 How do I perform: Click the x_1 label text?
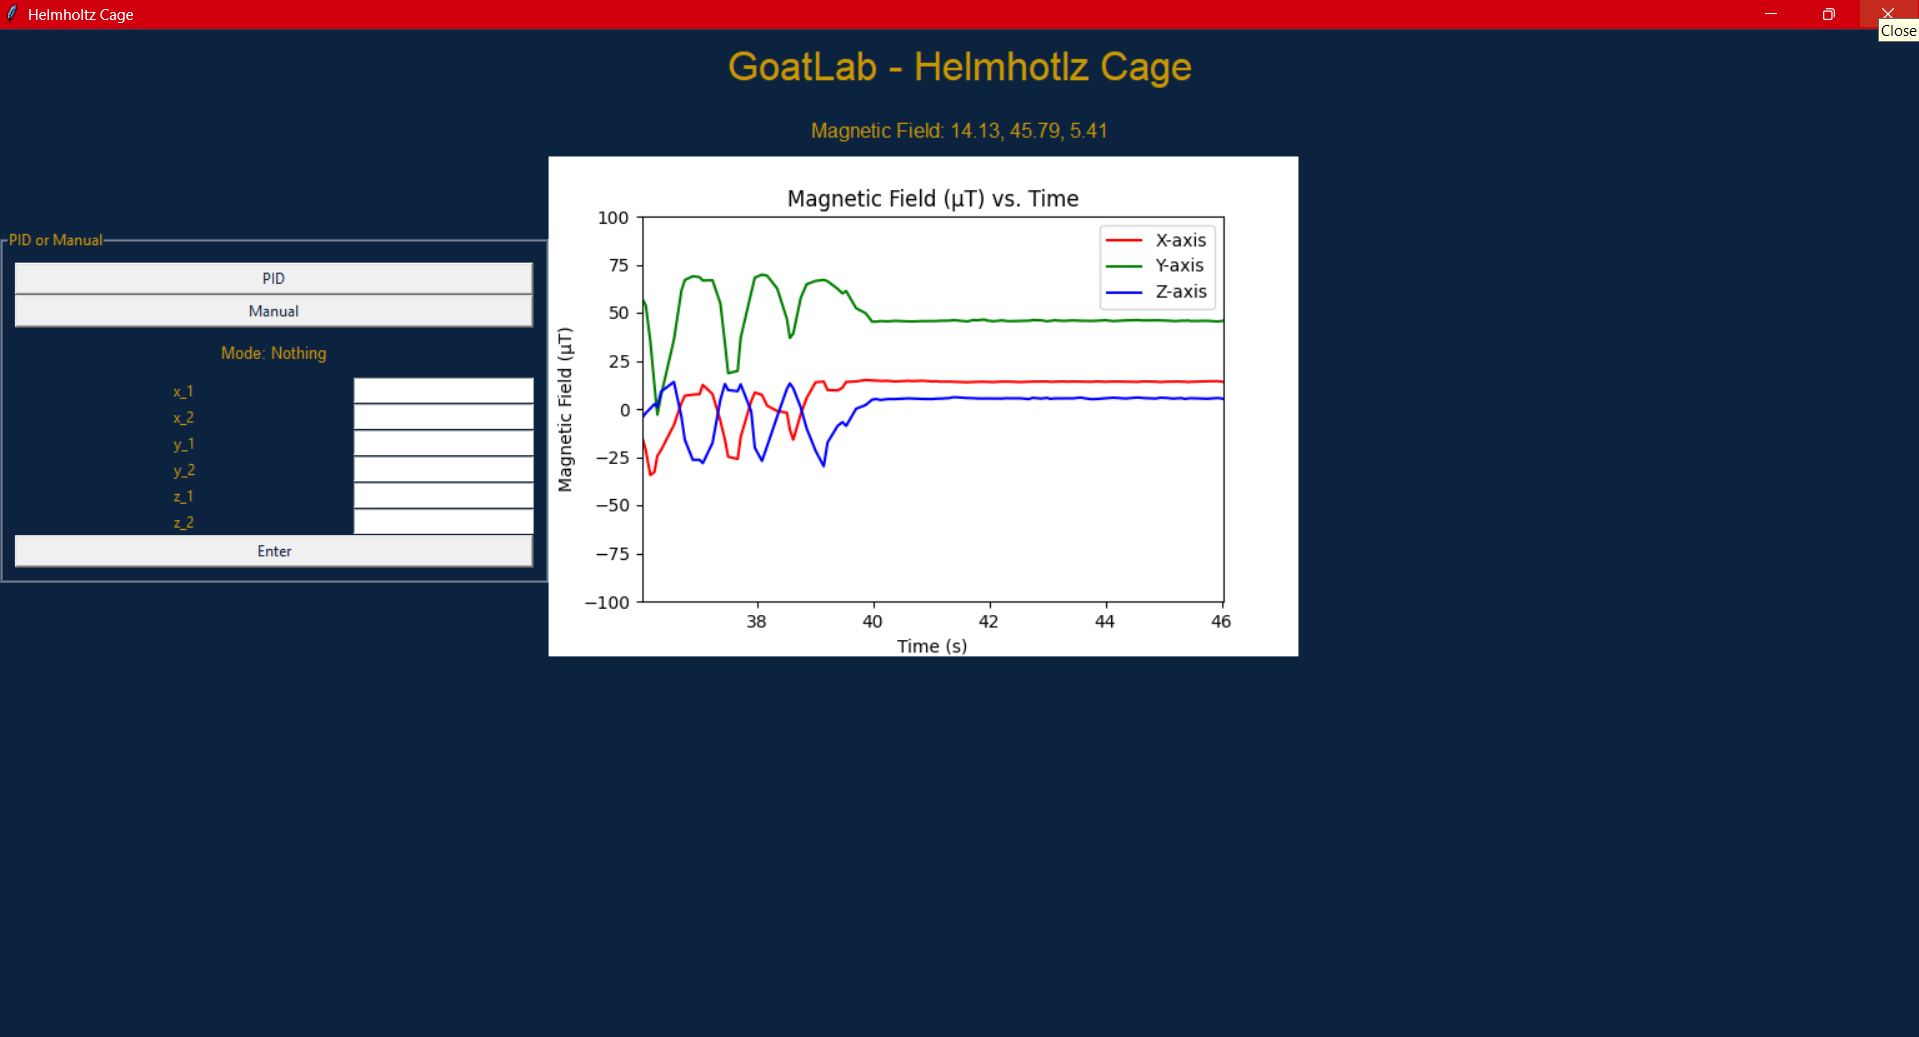pyautogui.click(x=183, y=392)
